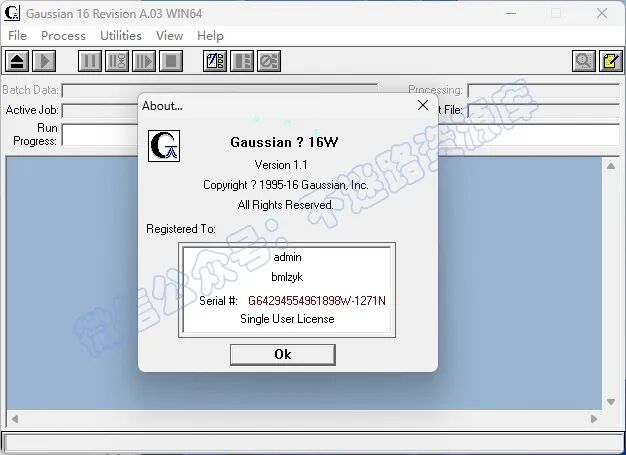Click the kill job stop icon

pyautogui.click(x=171, y=61)
